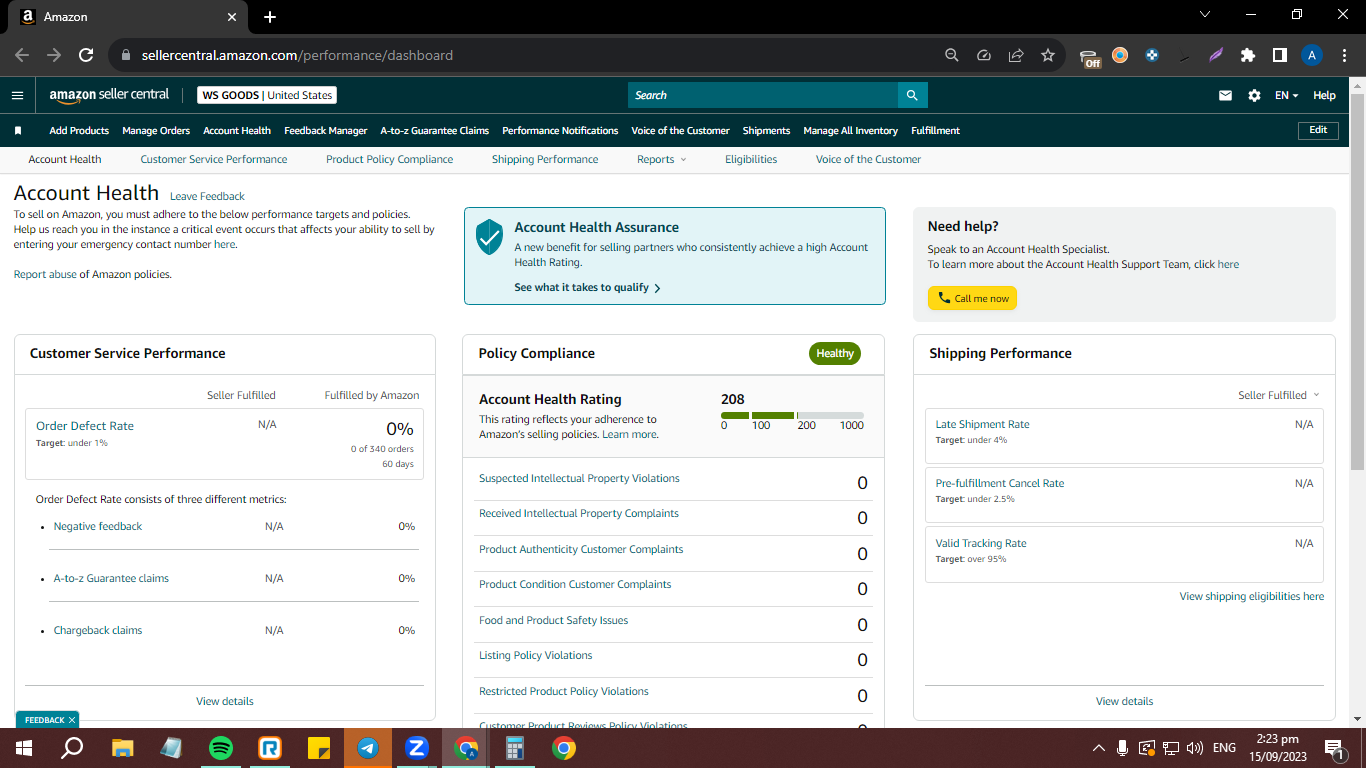Click View shipping eligibilities here link

(1252, 596)
